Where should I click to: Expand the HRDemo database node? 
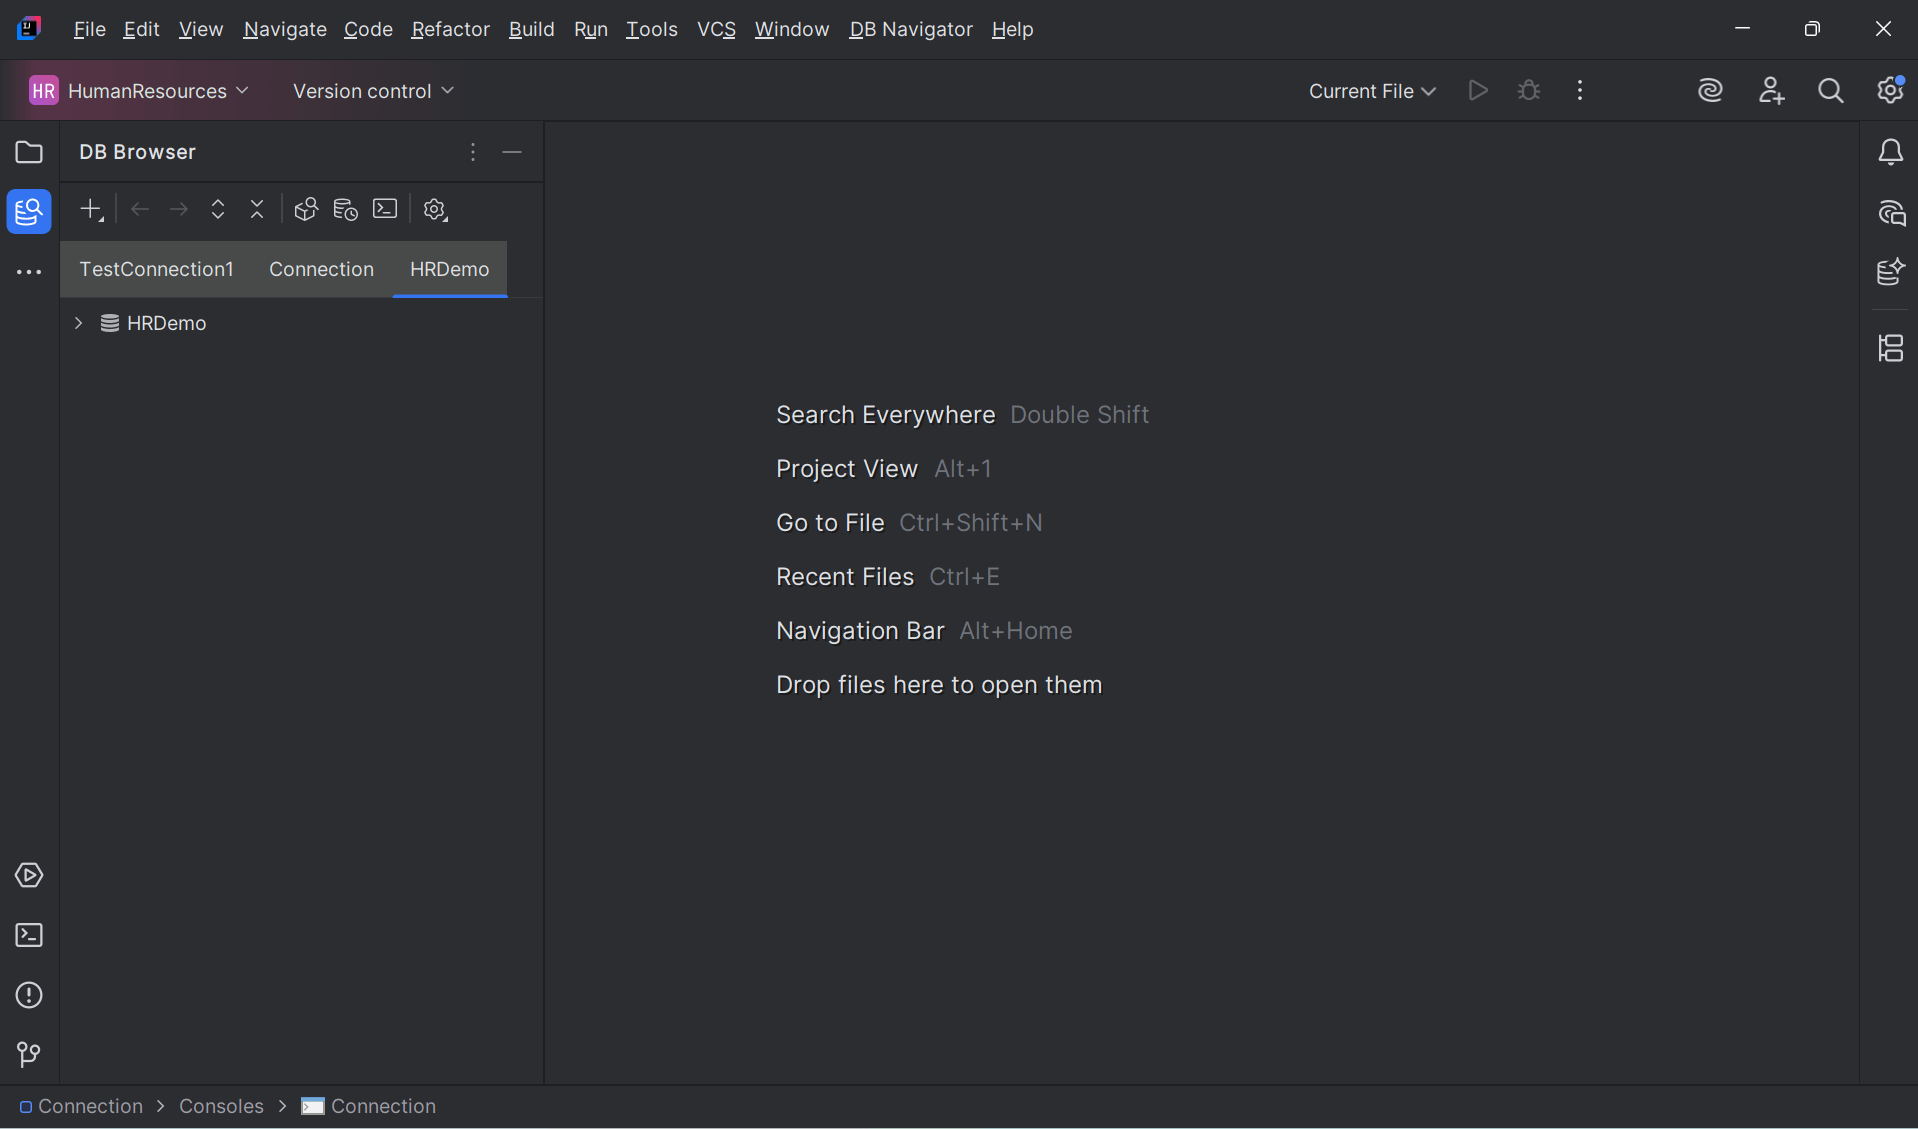pos(78,322)
